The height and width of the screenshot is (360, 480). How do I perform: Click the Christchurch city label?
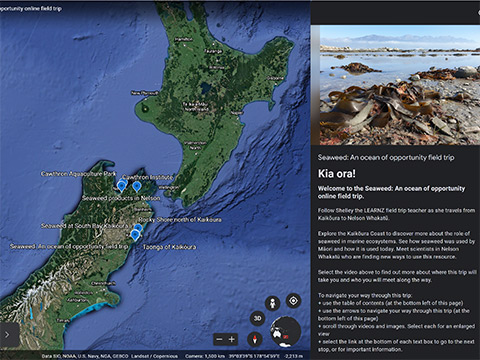104,283
